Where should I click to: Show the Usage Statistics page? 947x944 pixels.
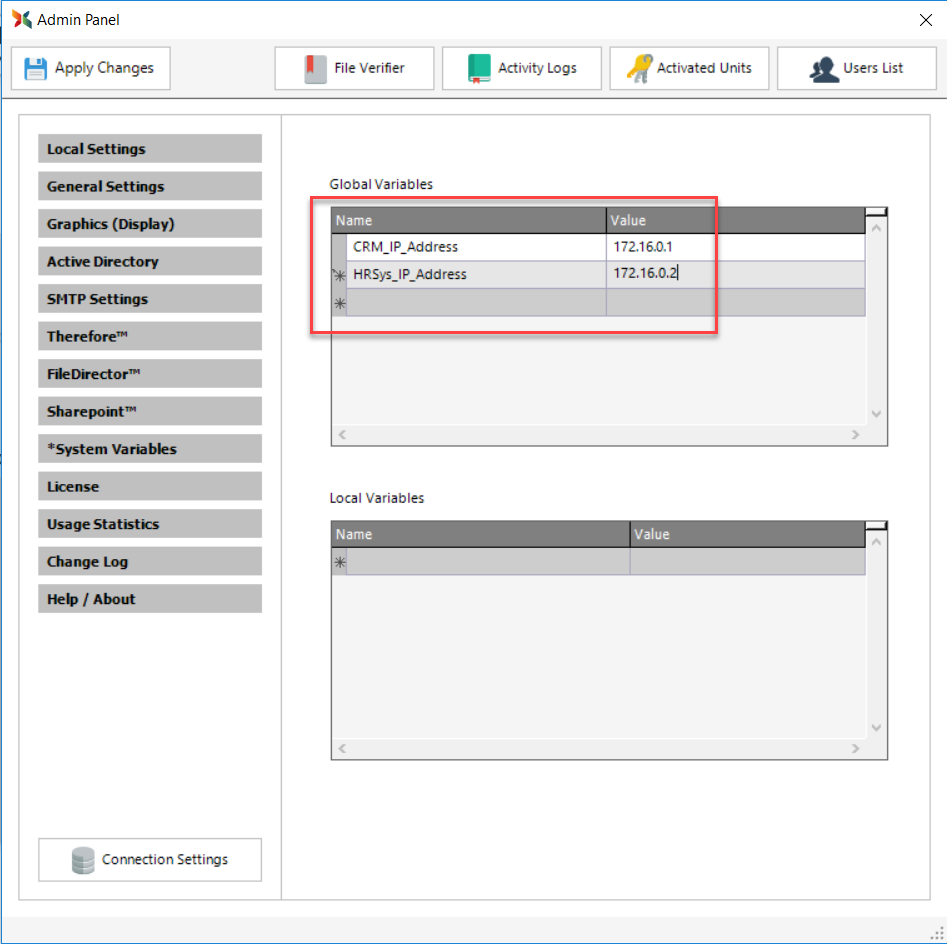[150, 524]
